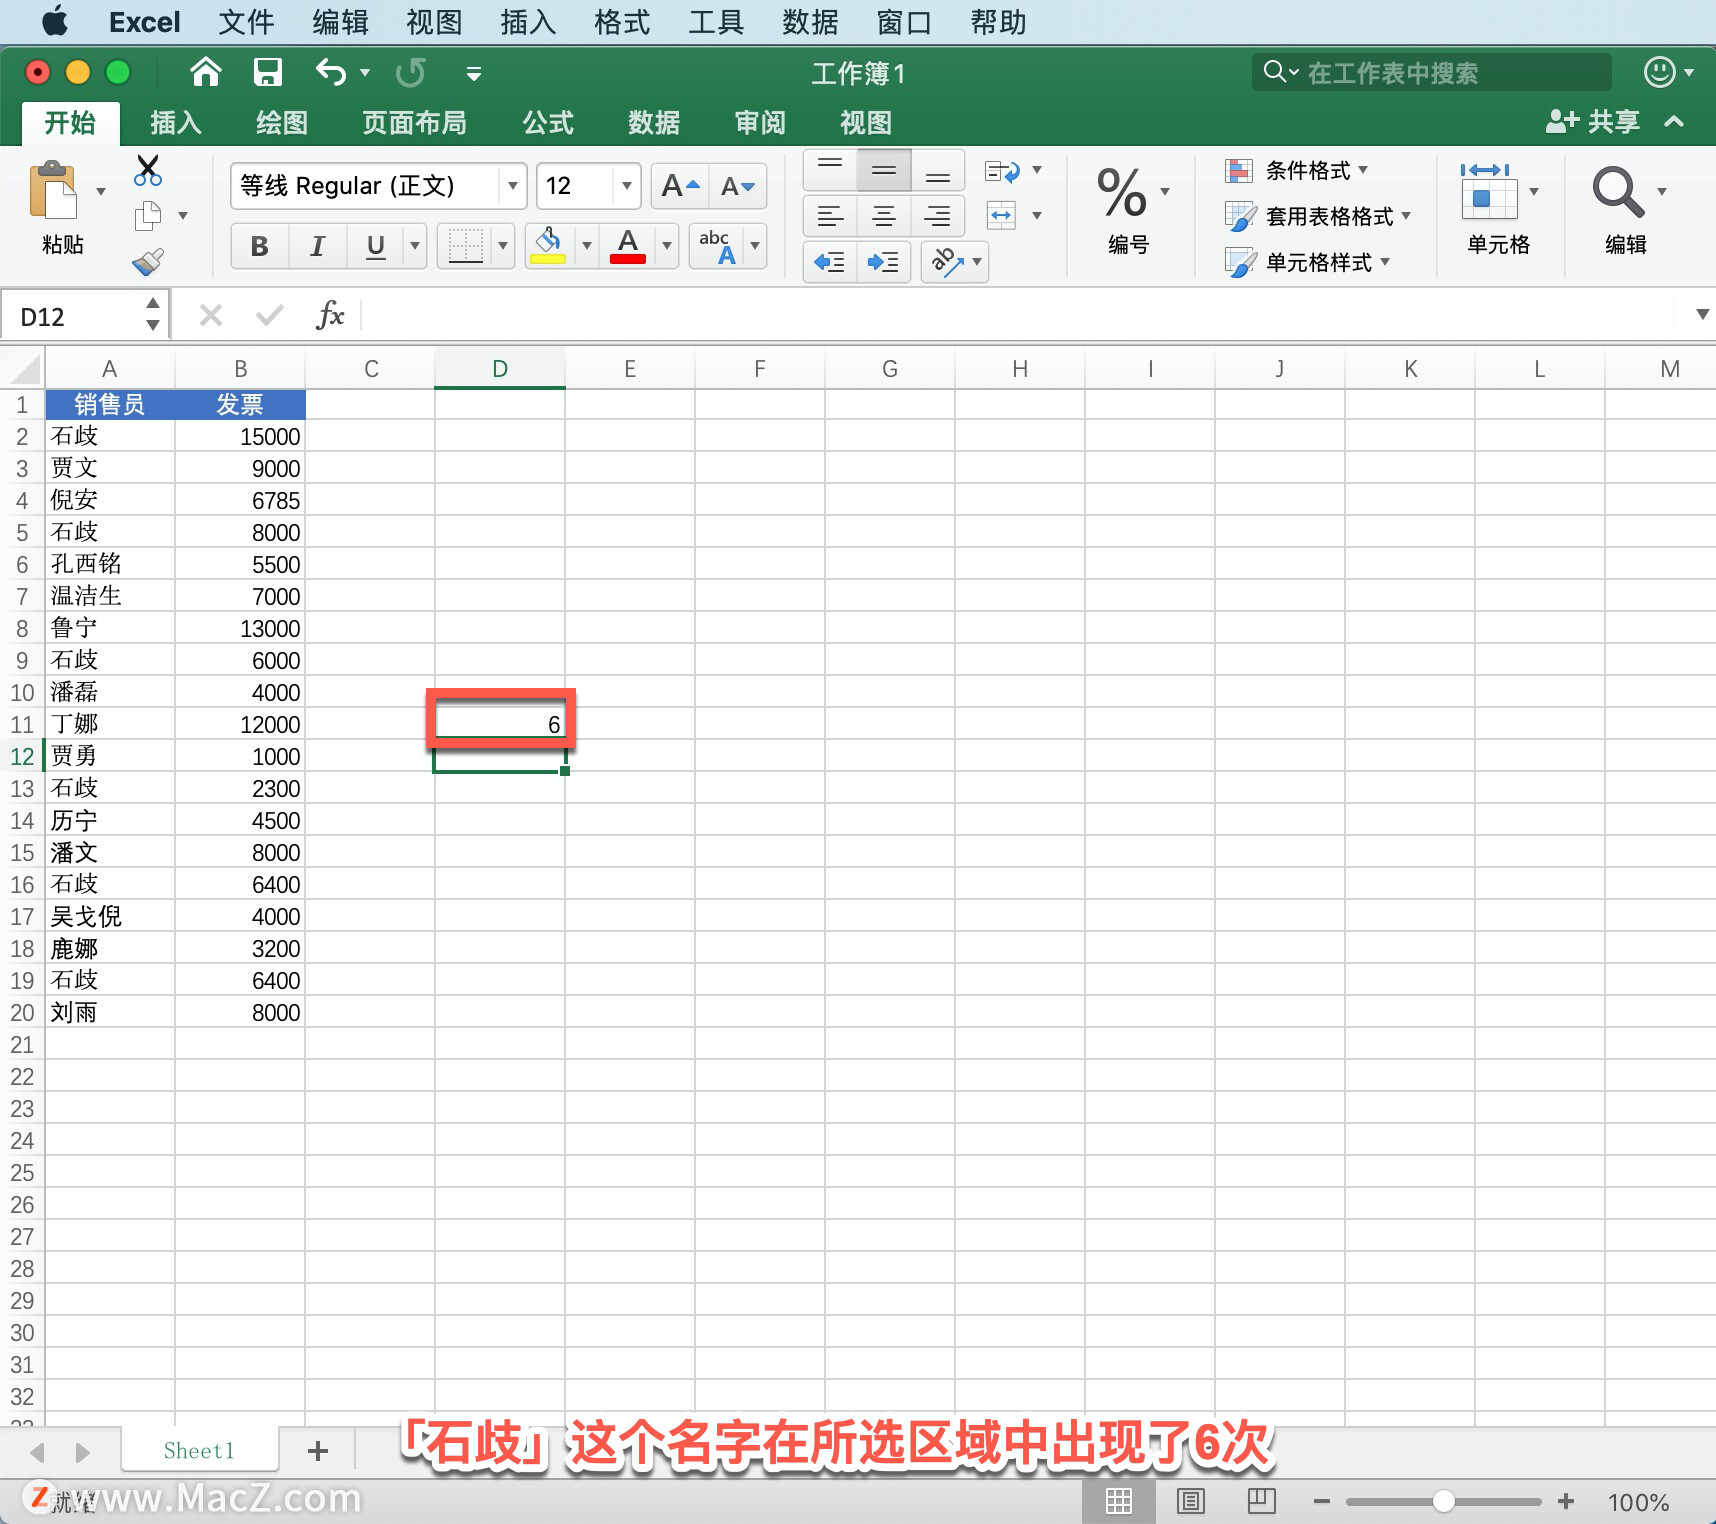Screen dimensions: 1716x1524
Task: Click the Name Box showing D12
Action: tap(72, 317)
